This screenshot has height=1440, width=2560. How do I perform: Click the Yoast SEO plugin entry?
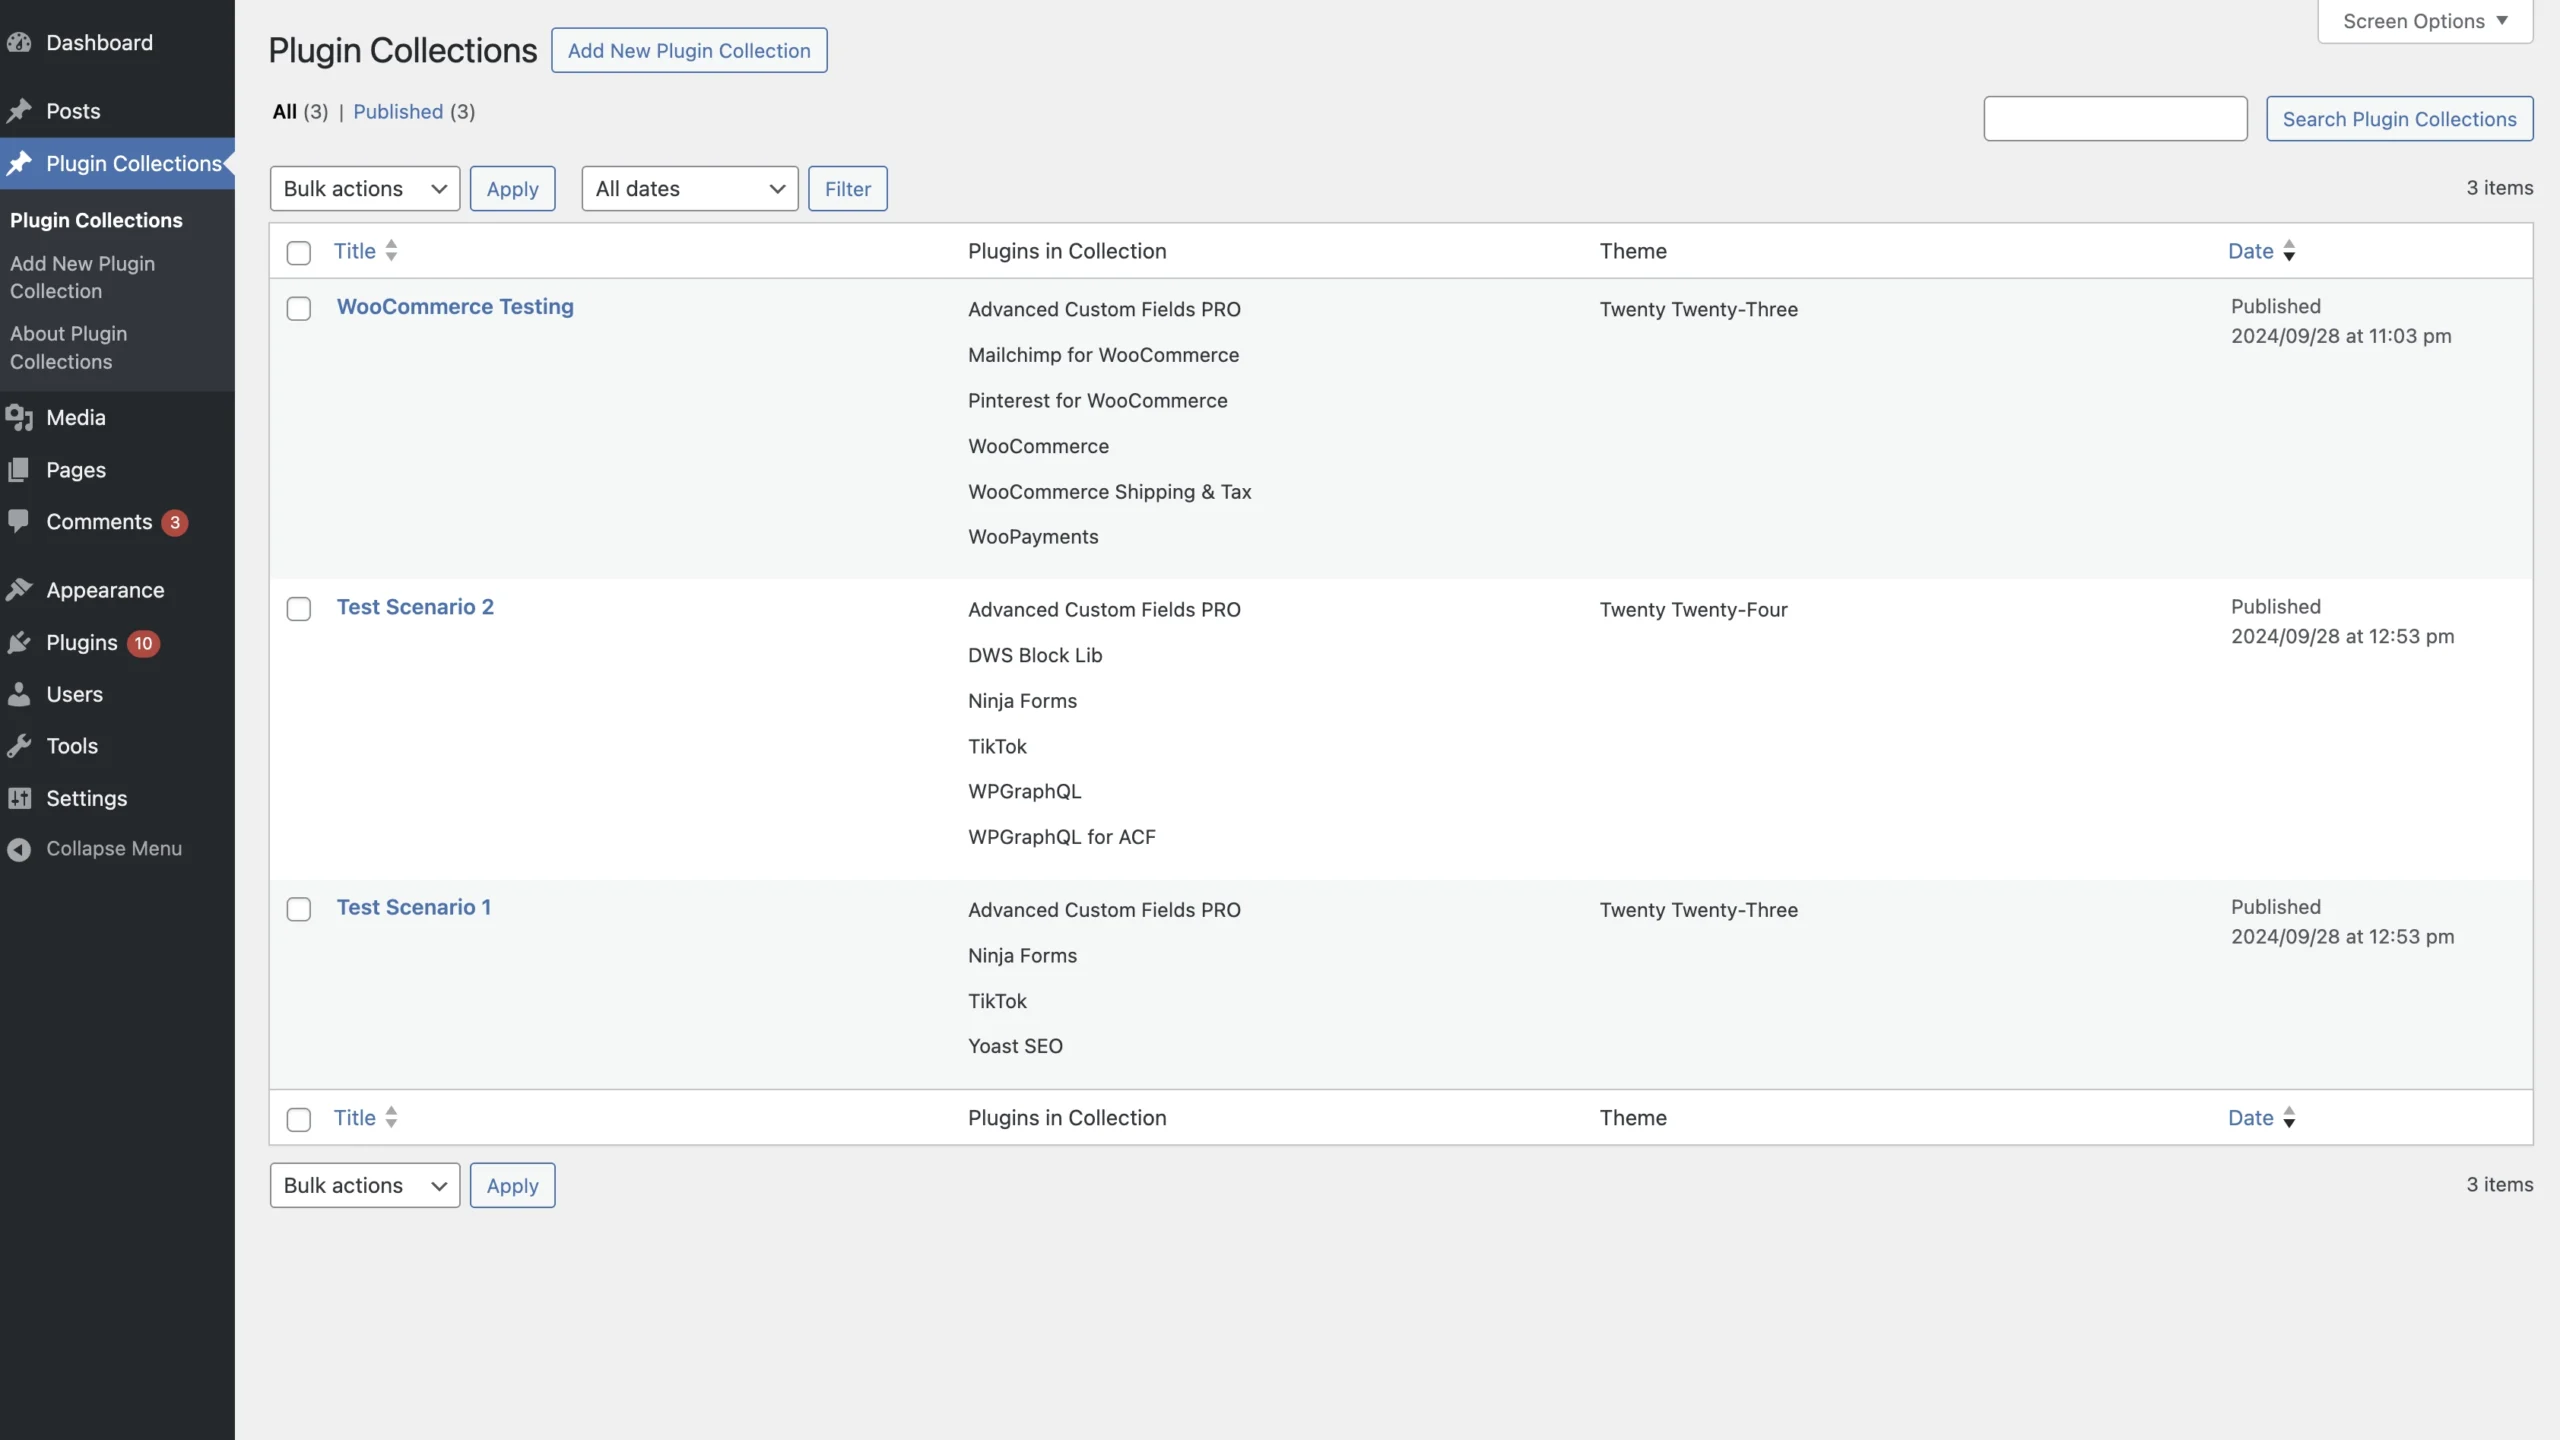1015,1046
